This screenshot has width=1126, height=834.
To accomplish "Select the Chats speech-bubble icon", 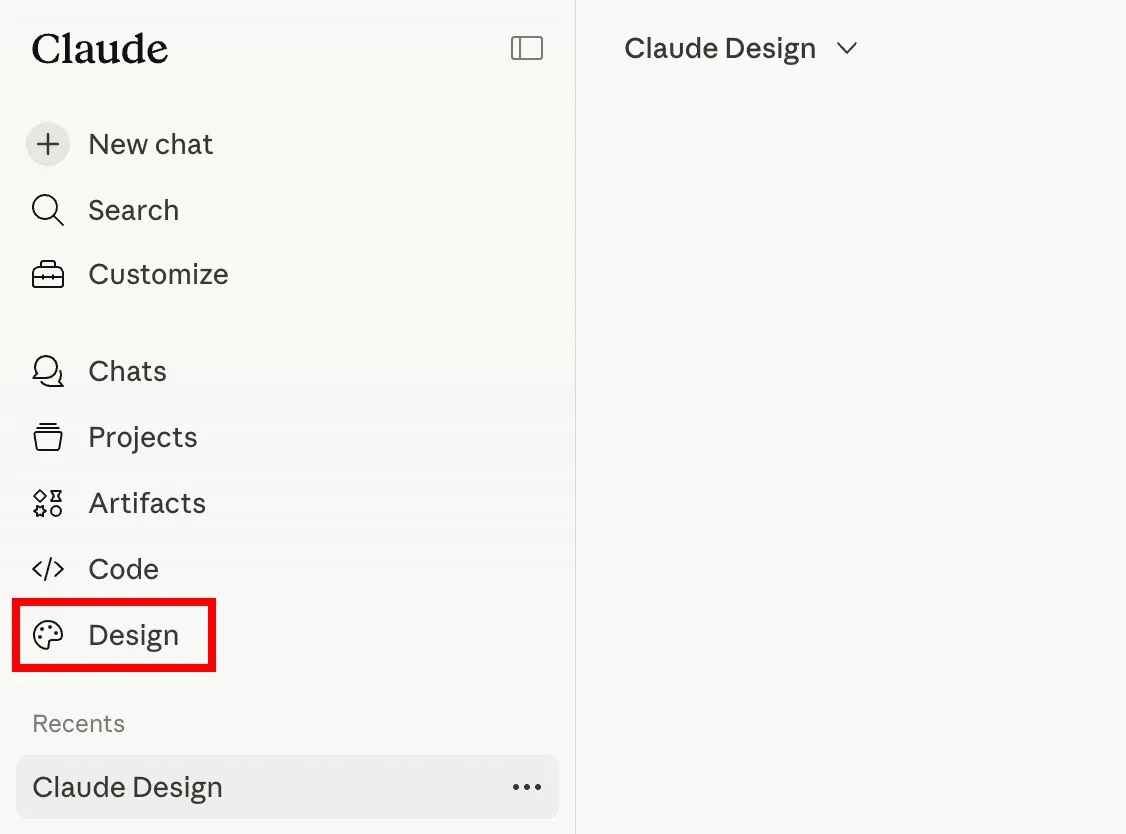I will [x=47, y=371].
